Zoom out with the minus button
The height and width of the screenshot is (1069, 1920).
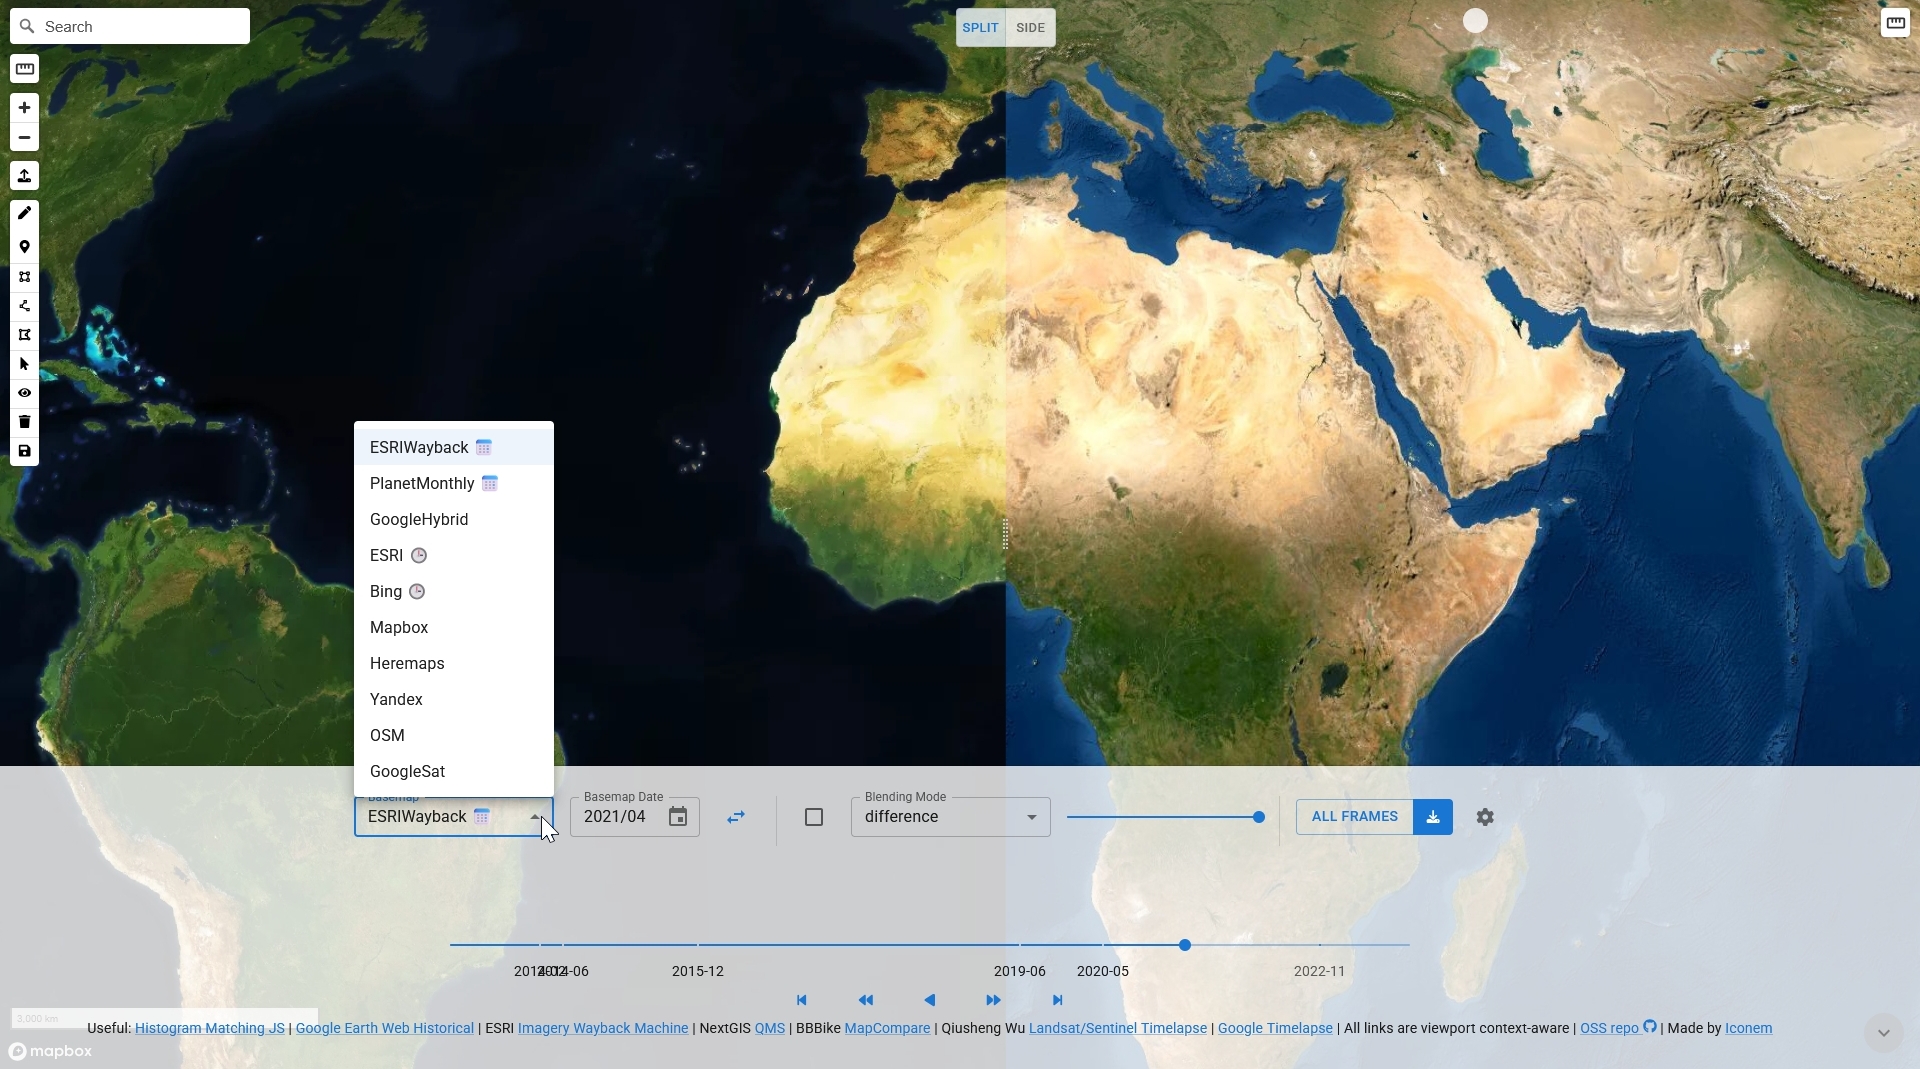click(24, 137)
